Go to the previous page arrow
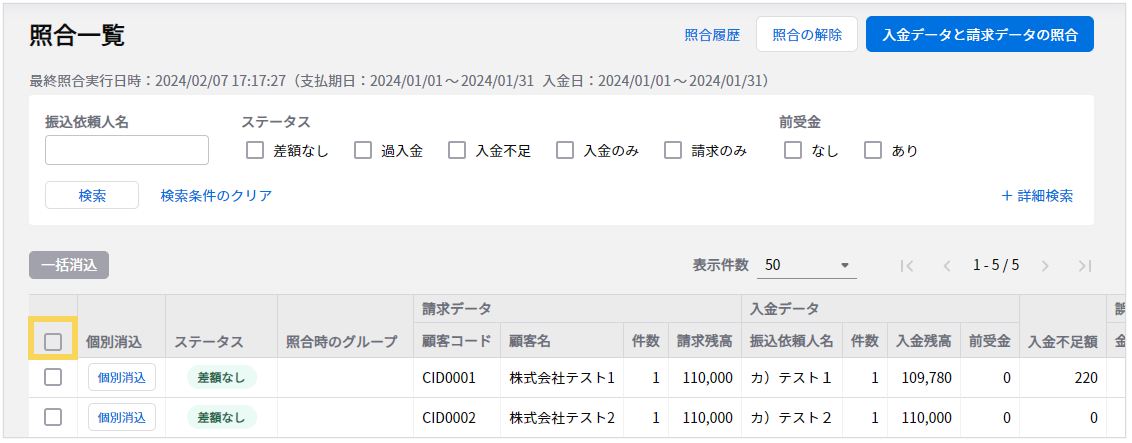Image resolution: width=1132 pixels, height=443 pixels. click(x=946, y=266)
